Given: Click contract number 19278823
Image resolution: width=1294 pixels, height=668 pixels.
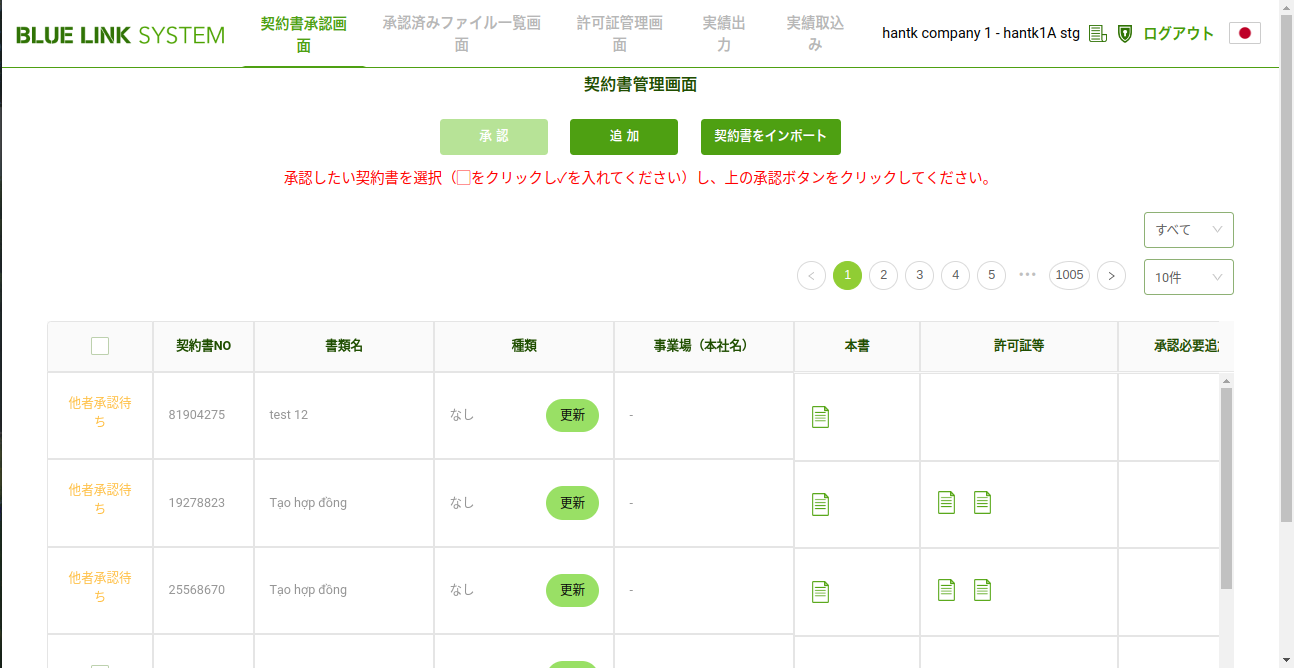Looking at the screenshot, I should [197, 503].
